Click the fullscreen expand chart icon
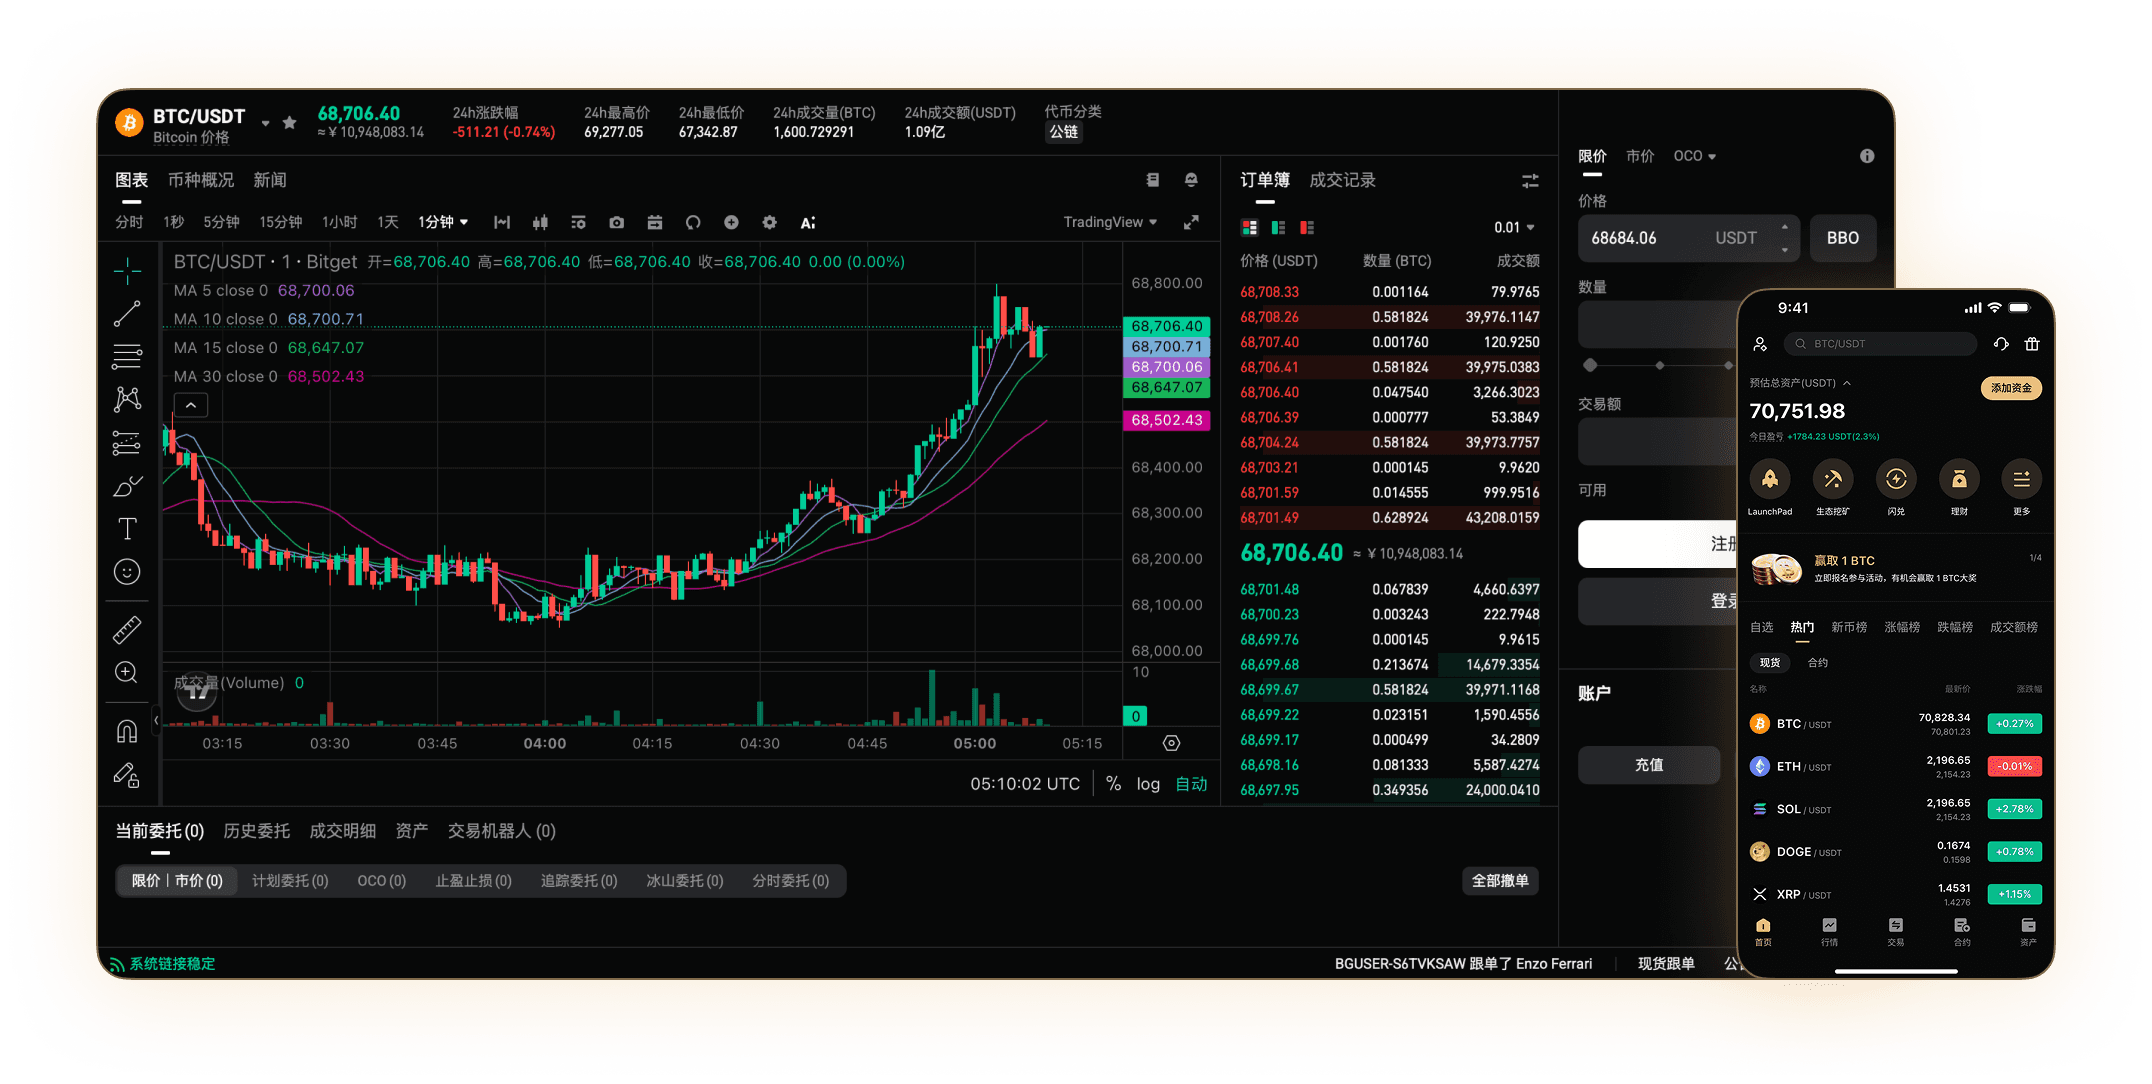The image size is (2152, 1084). [x=1191, y=222]
